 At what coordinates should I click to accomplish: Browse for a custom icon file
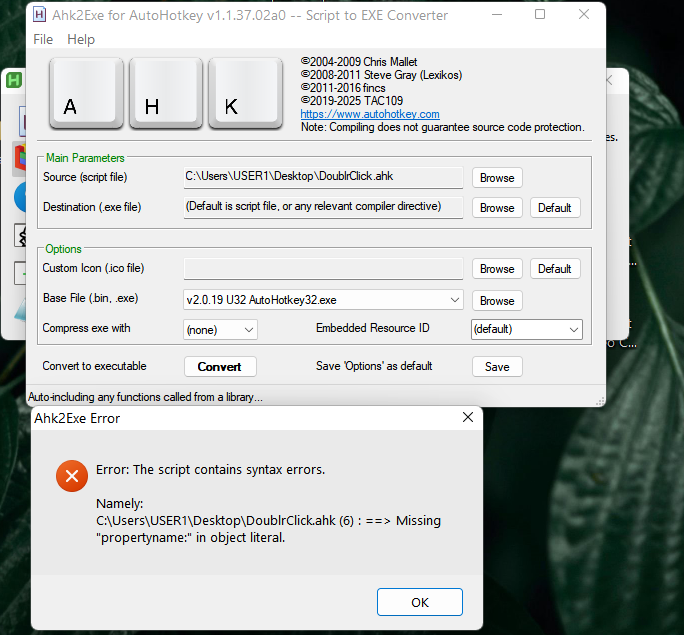coord(497,269)
